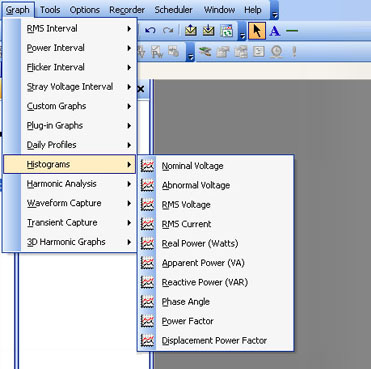Image resolution: width=371 pixels, height=369 pixels.
Task: Click the Apparent Power (VA) histogram icon
Action: point(147,263)
